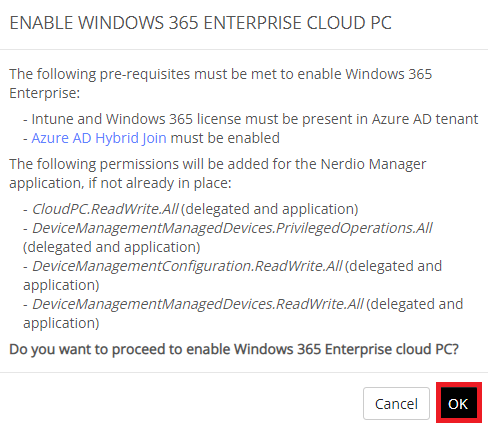Click the word 'Enterprise:' ending the prerequisites sentence
This screenshot has width=488, height=429.
point(45,93)
